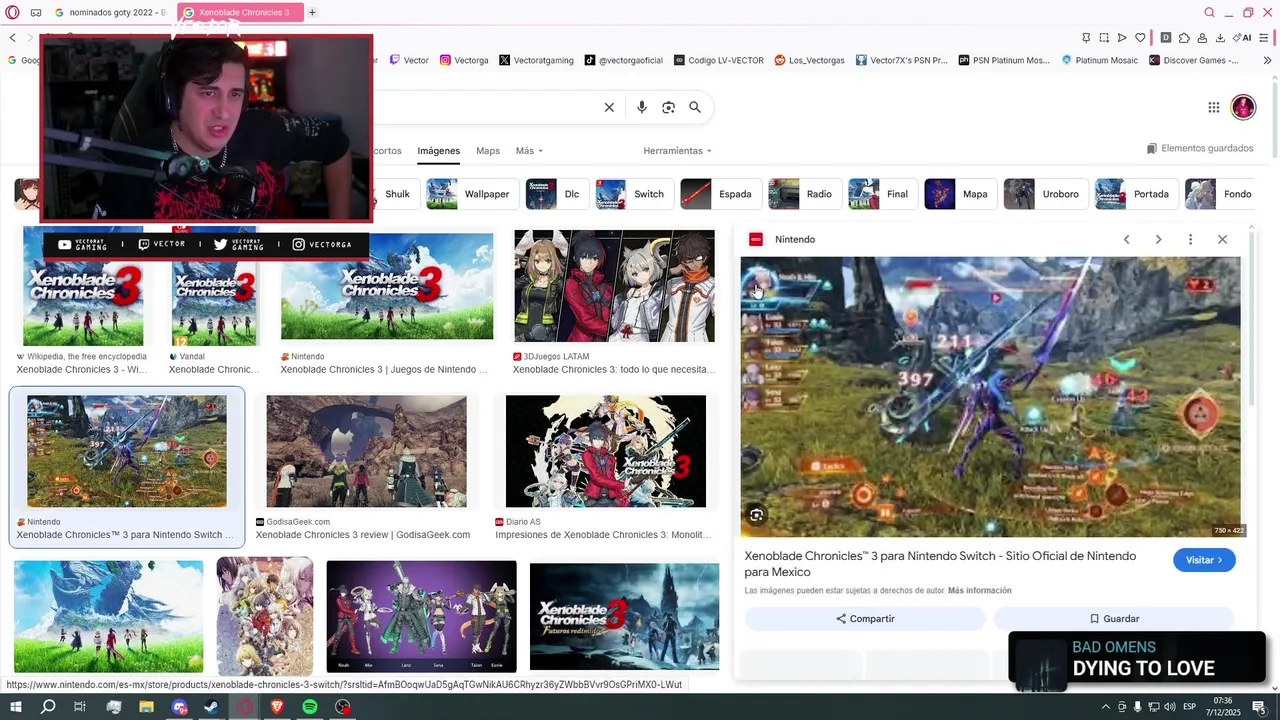This screenshot has height=720, width=1280.
Task: Open the extensions puzzle icon
Action: coord(1184,38)
